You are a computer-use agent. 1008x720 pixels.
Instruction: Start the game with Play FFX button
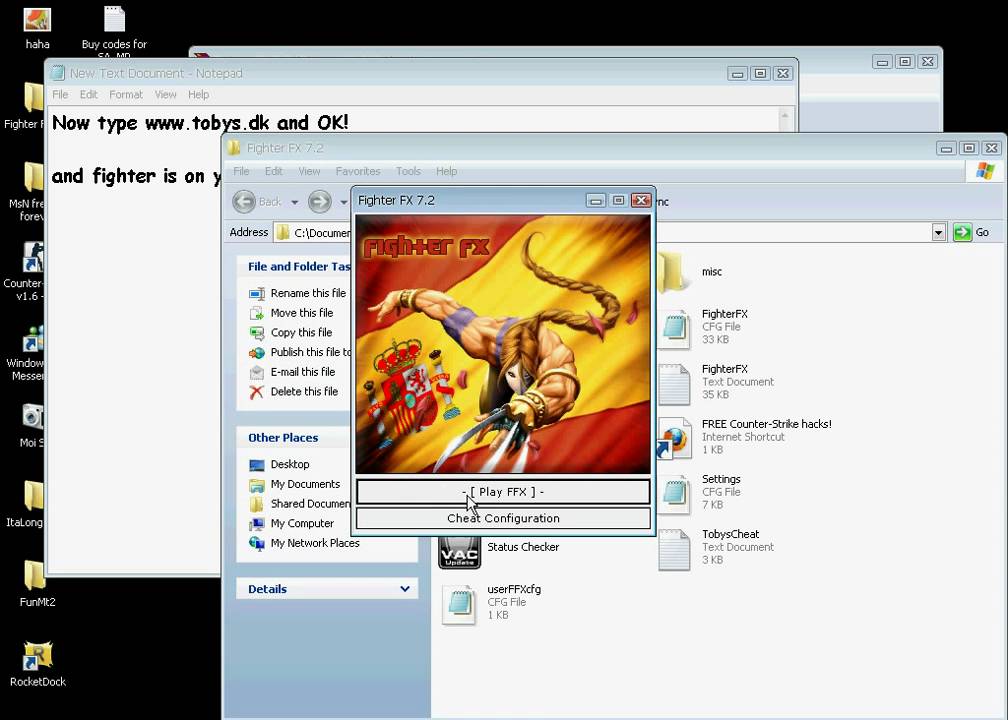(x=503, y=492)
